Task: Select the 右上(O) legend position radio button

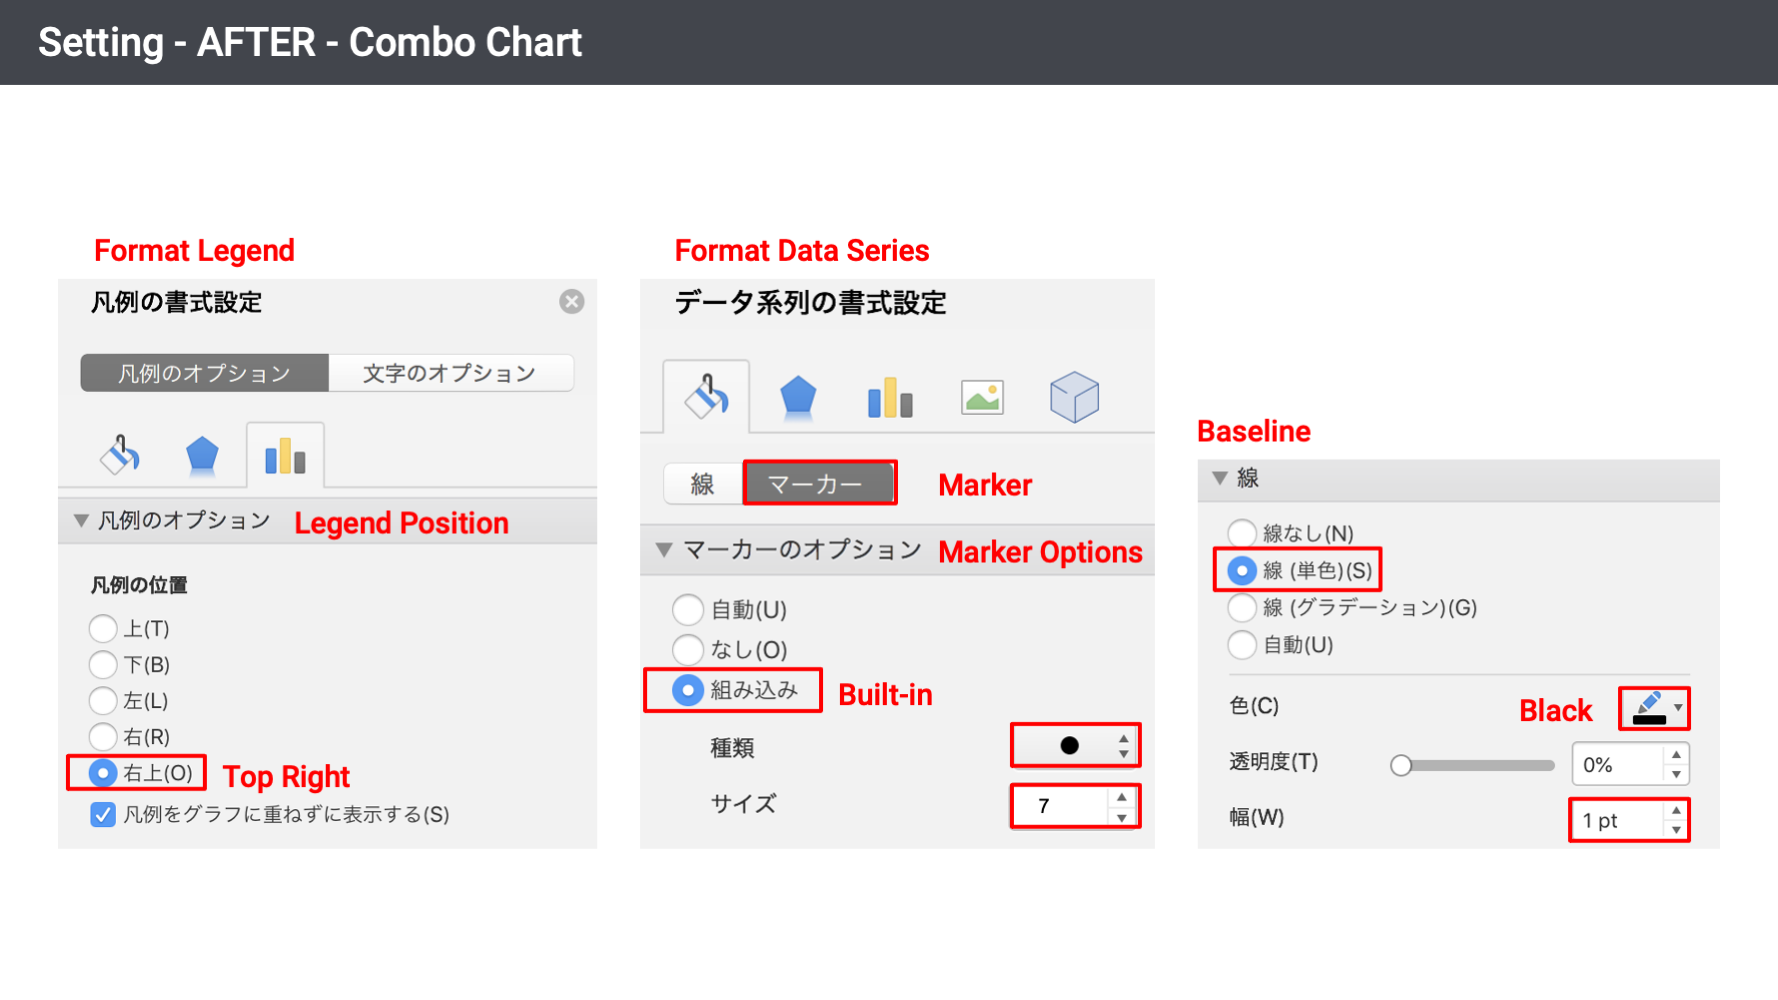Action: tap(103, 773)
